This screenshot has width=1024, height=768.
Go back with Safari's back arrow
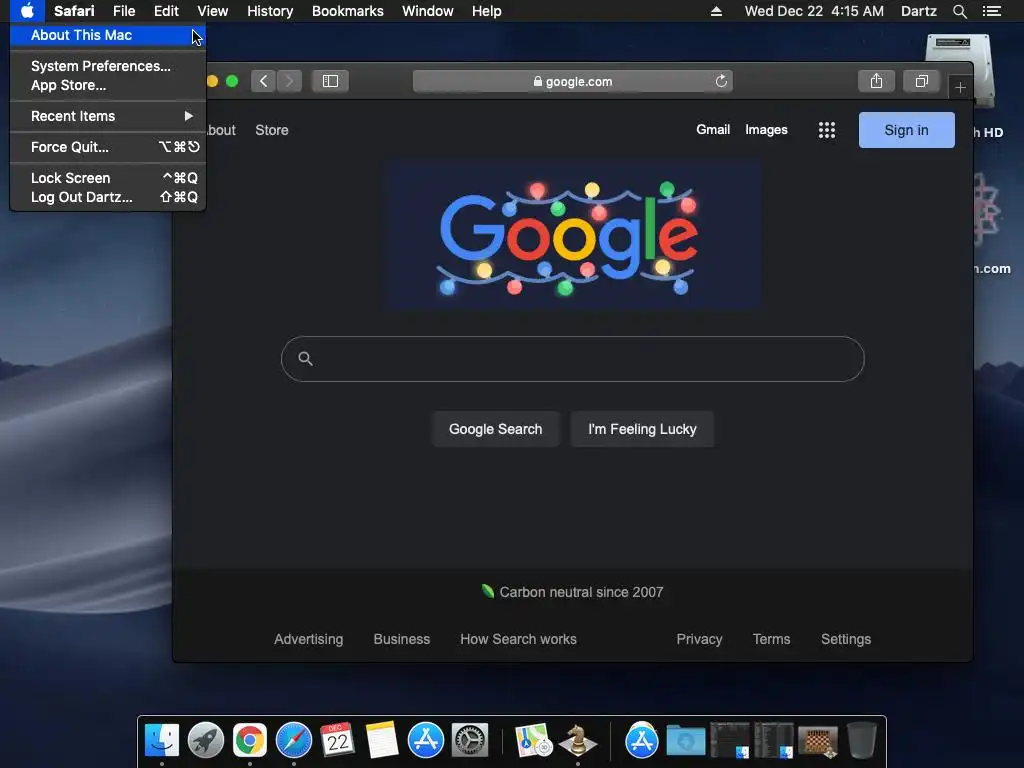(263, 81)
